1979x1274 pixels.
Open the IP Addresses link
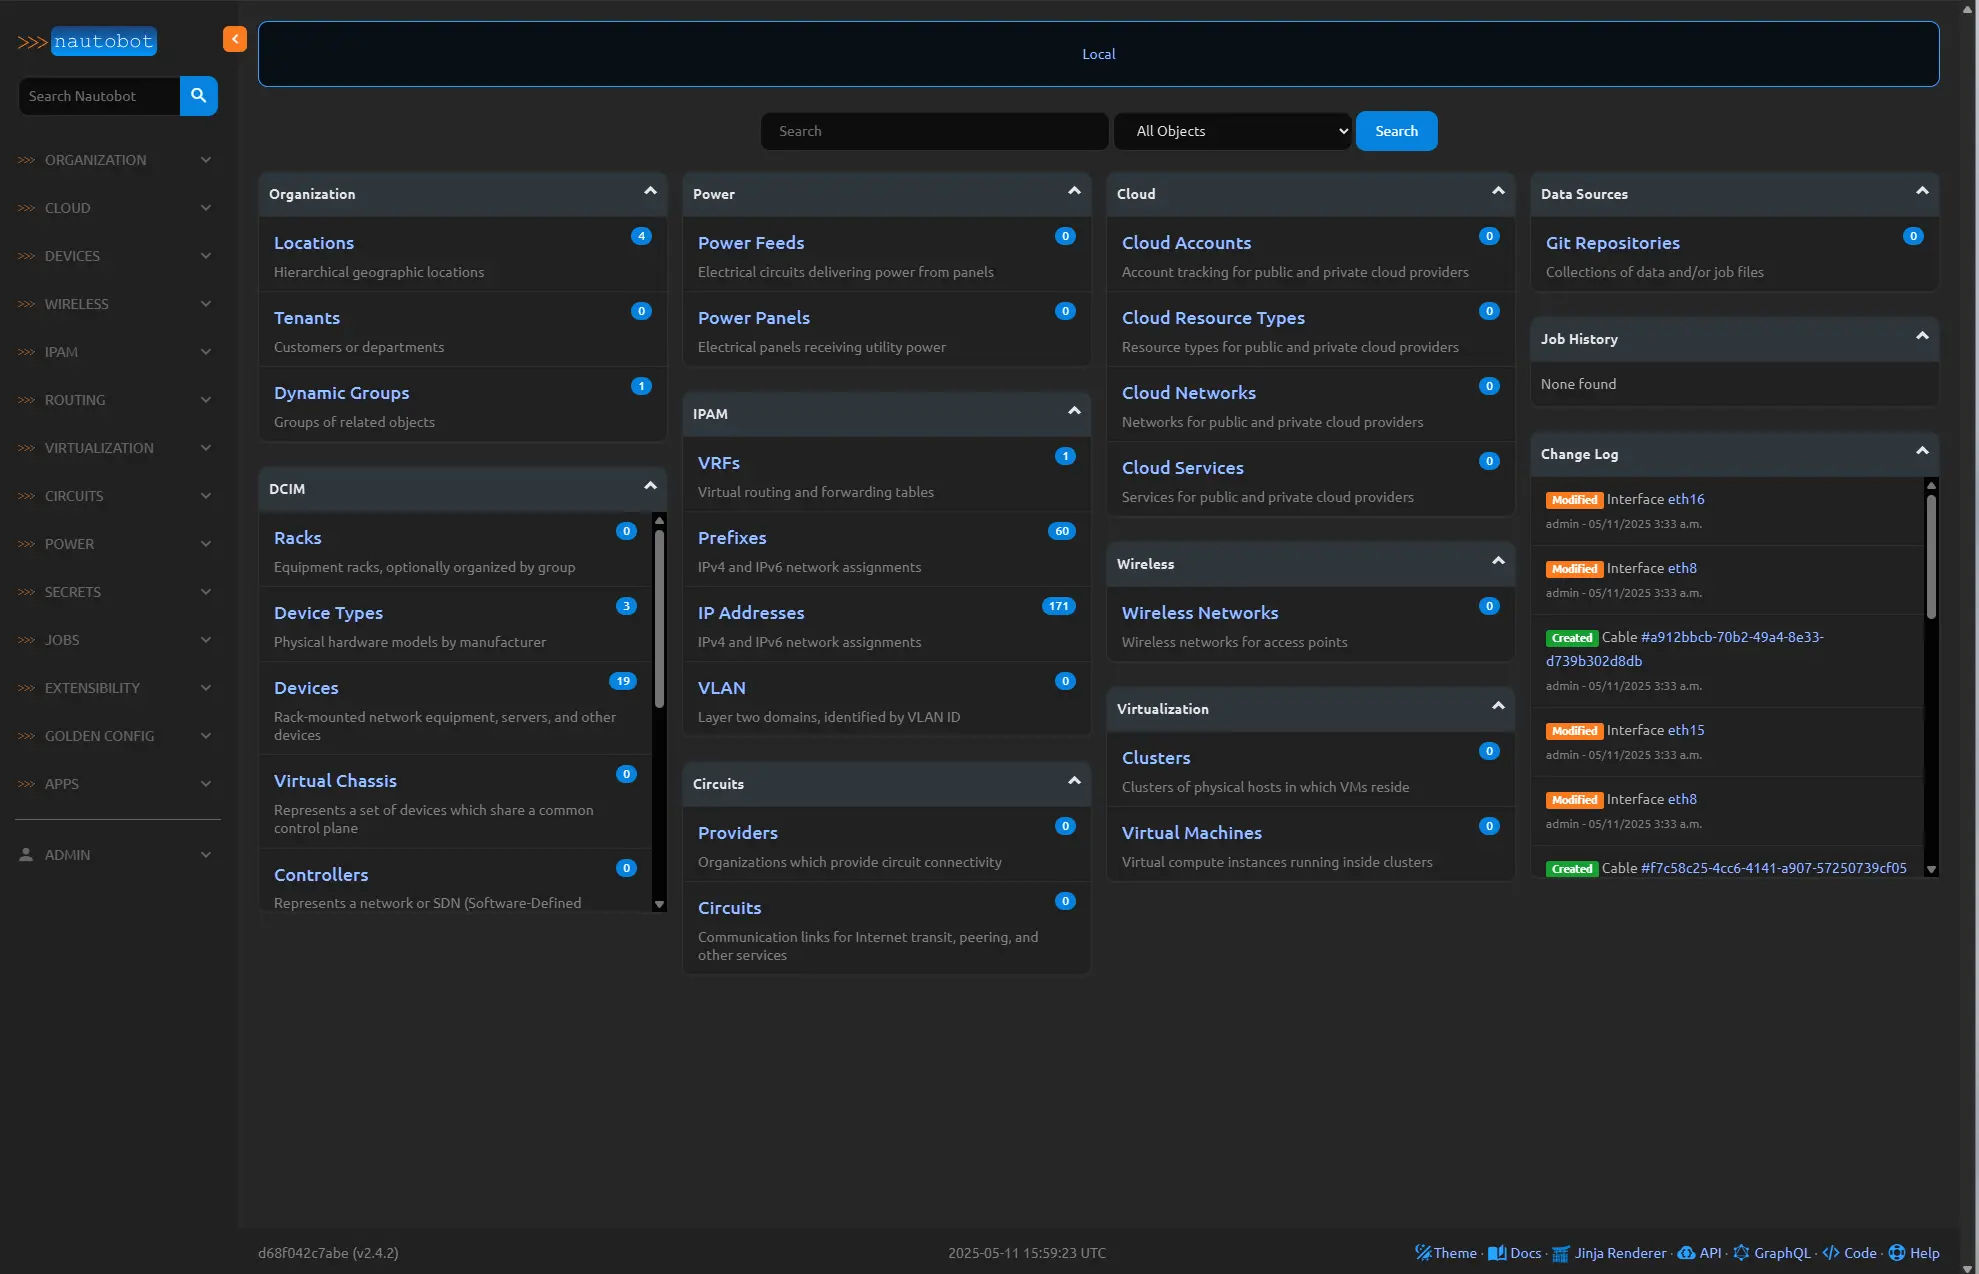point(751,613)
